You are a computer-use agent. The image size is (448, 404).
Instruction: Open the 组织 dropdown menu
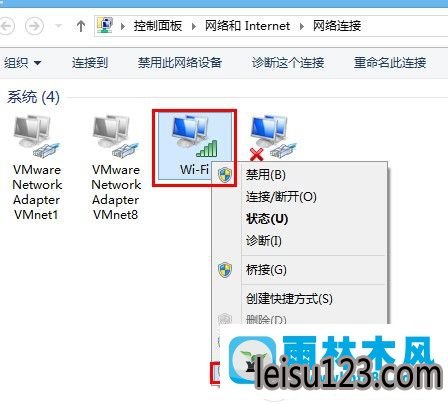pyautogui.click(x=22, y=63)
